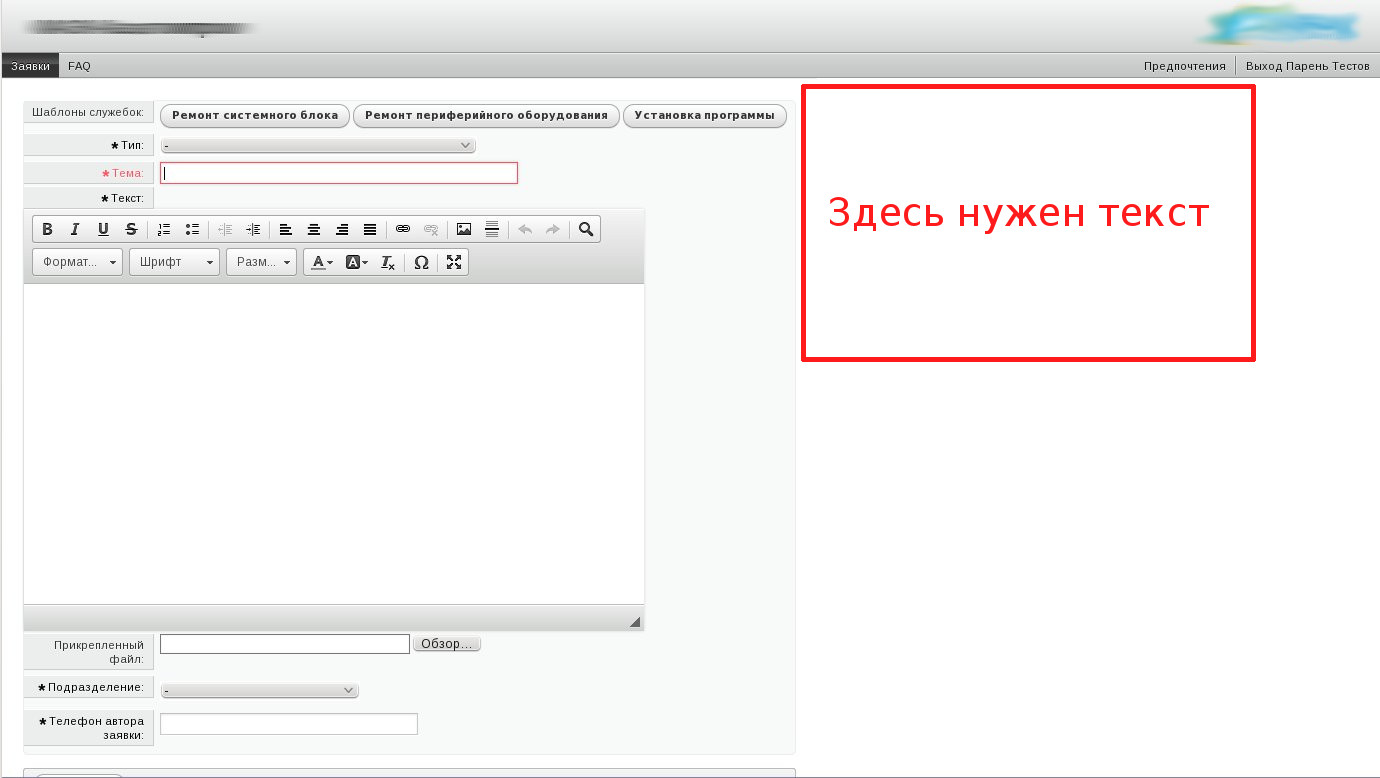Insert horizontal line in editor
This screenshot has height=778, width=1380.
coord(492,229)
